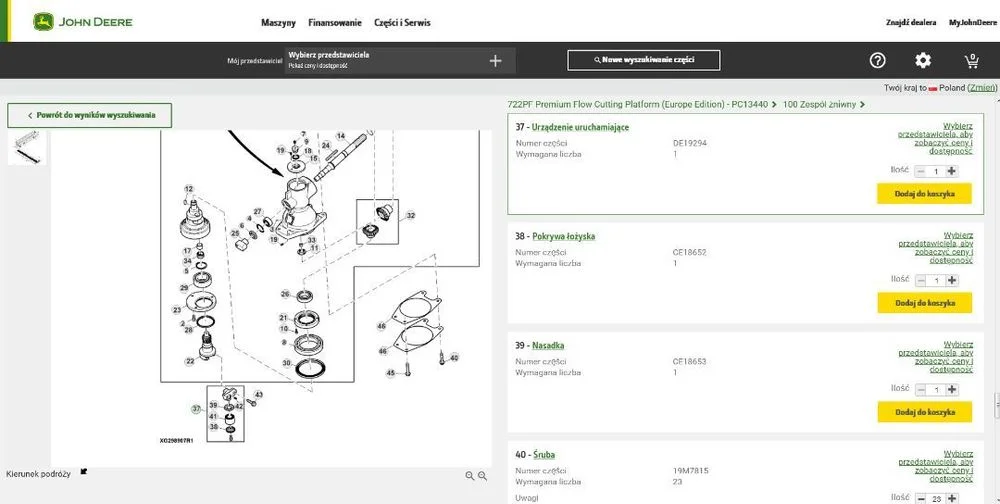The image size is (1000, 504).
Task: Edit quantity field for item 39
Action: click(x=936, y=389)
